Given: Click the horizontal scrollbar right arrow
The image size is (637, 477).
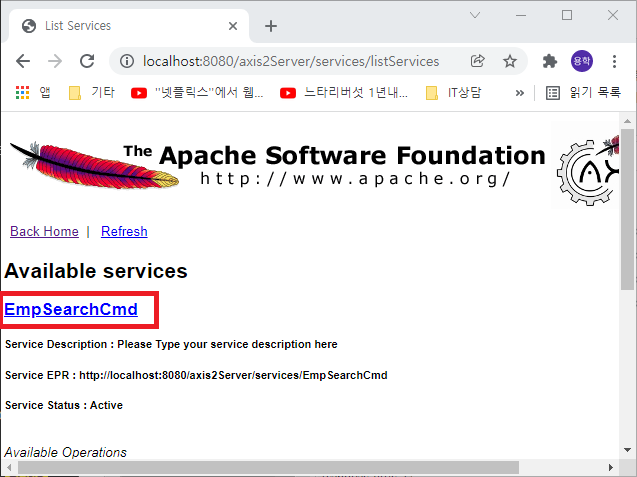Looking at the screenshot, I should coord(611,468).
